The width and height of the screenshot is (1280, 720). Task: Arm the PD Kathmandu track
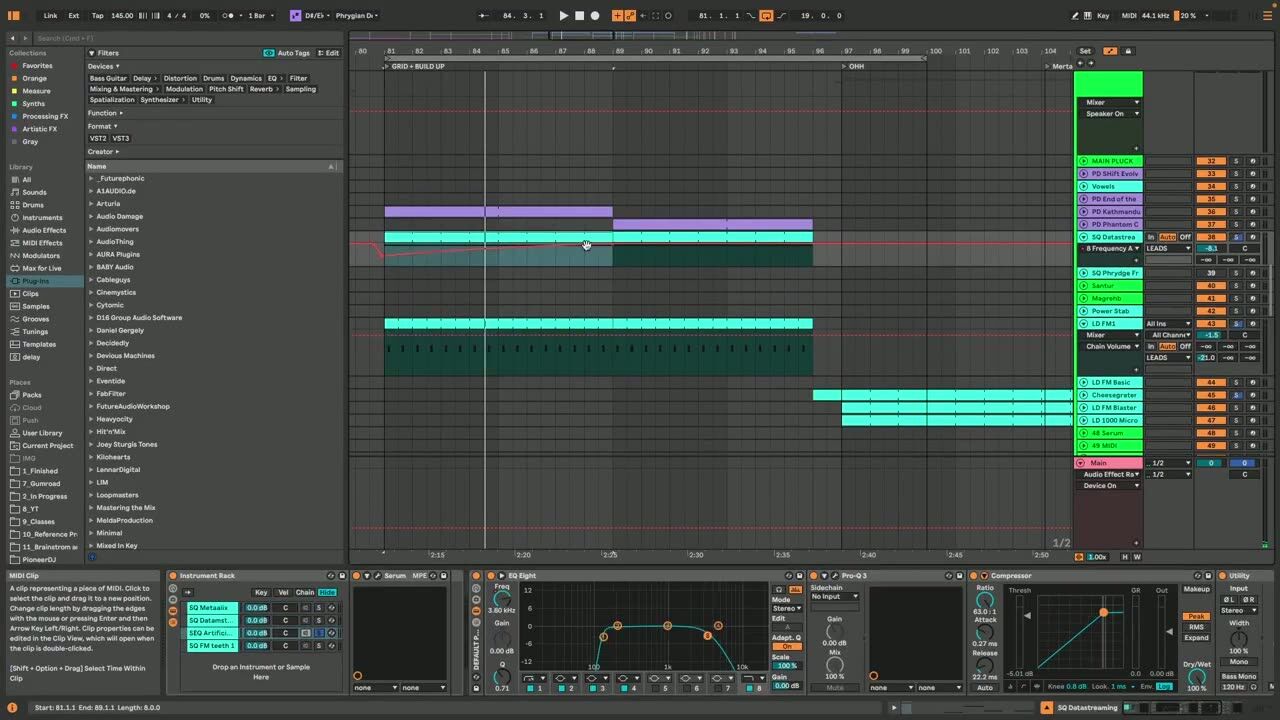[x=1252, y=212]
